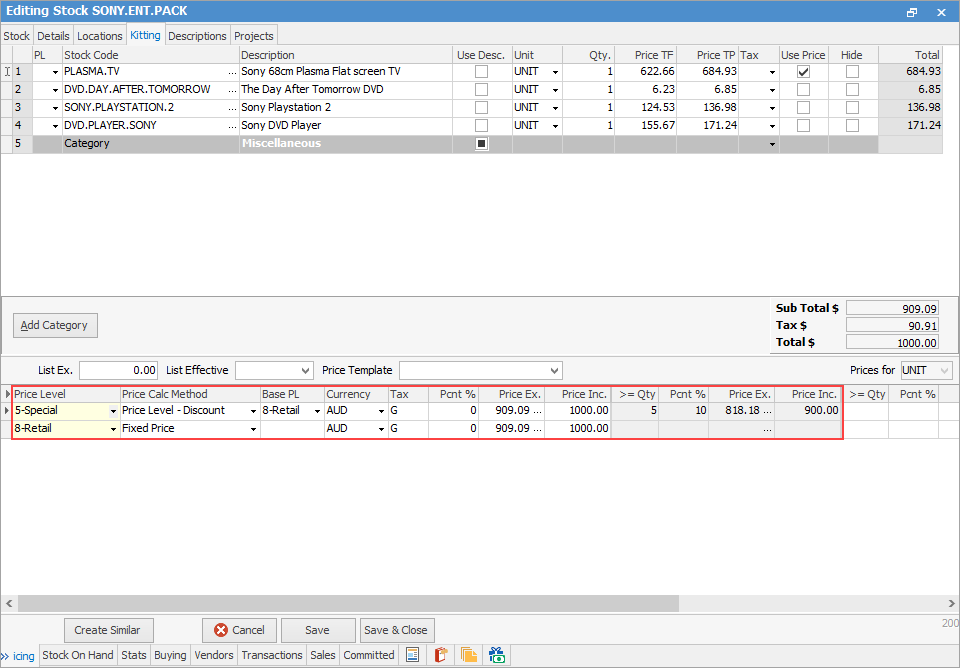Enable Use Desc. for DVD.PLAYER.SONY
Screen dimensions: 960x668
point(482,126)
